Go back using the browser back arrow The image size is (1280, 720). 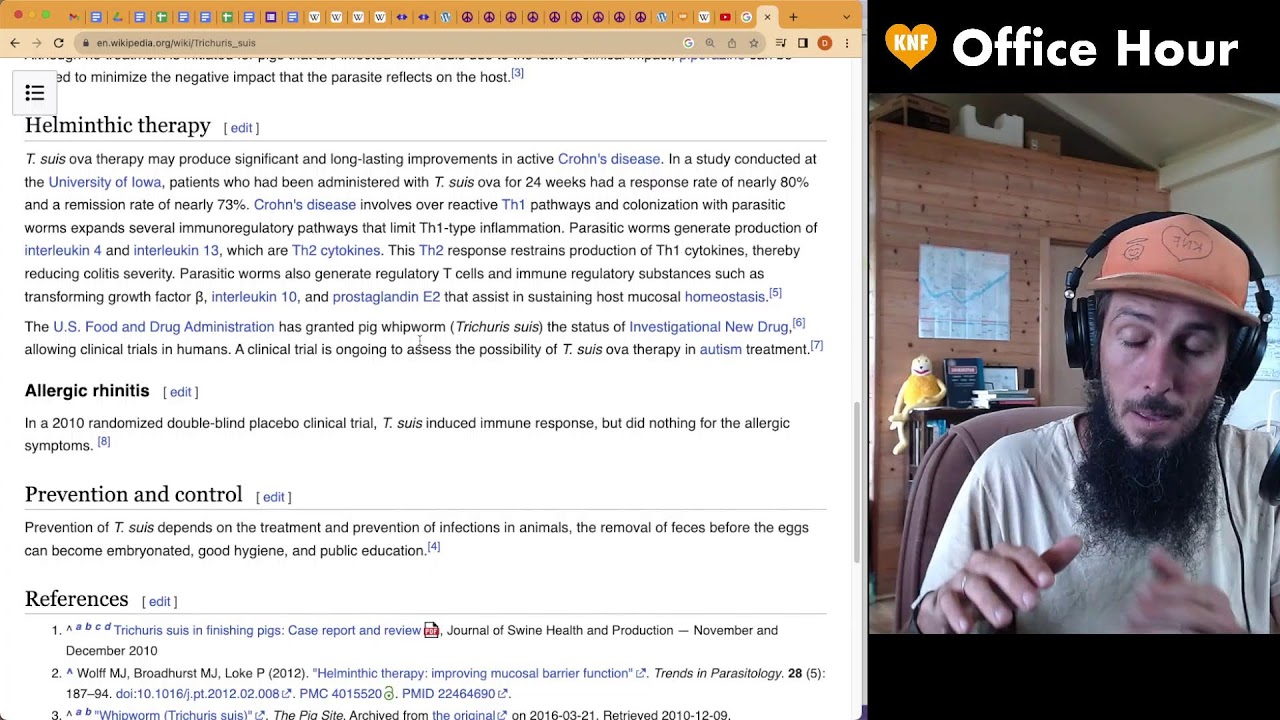14,43
